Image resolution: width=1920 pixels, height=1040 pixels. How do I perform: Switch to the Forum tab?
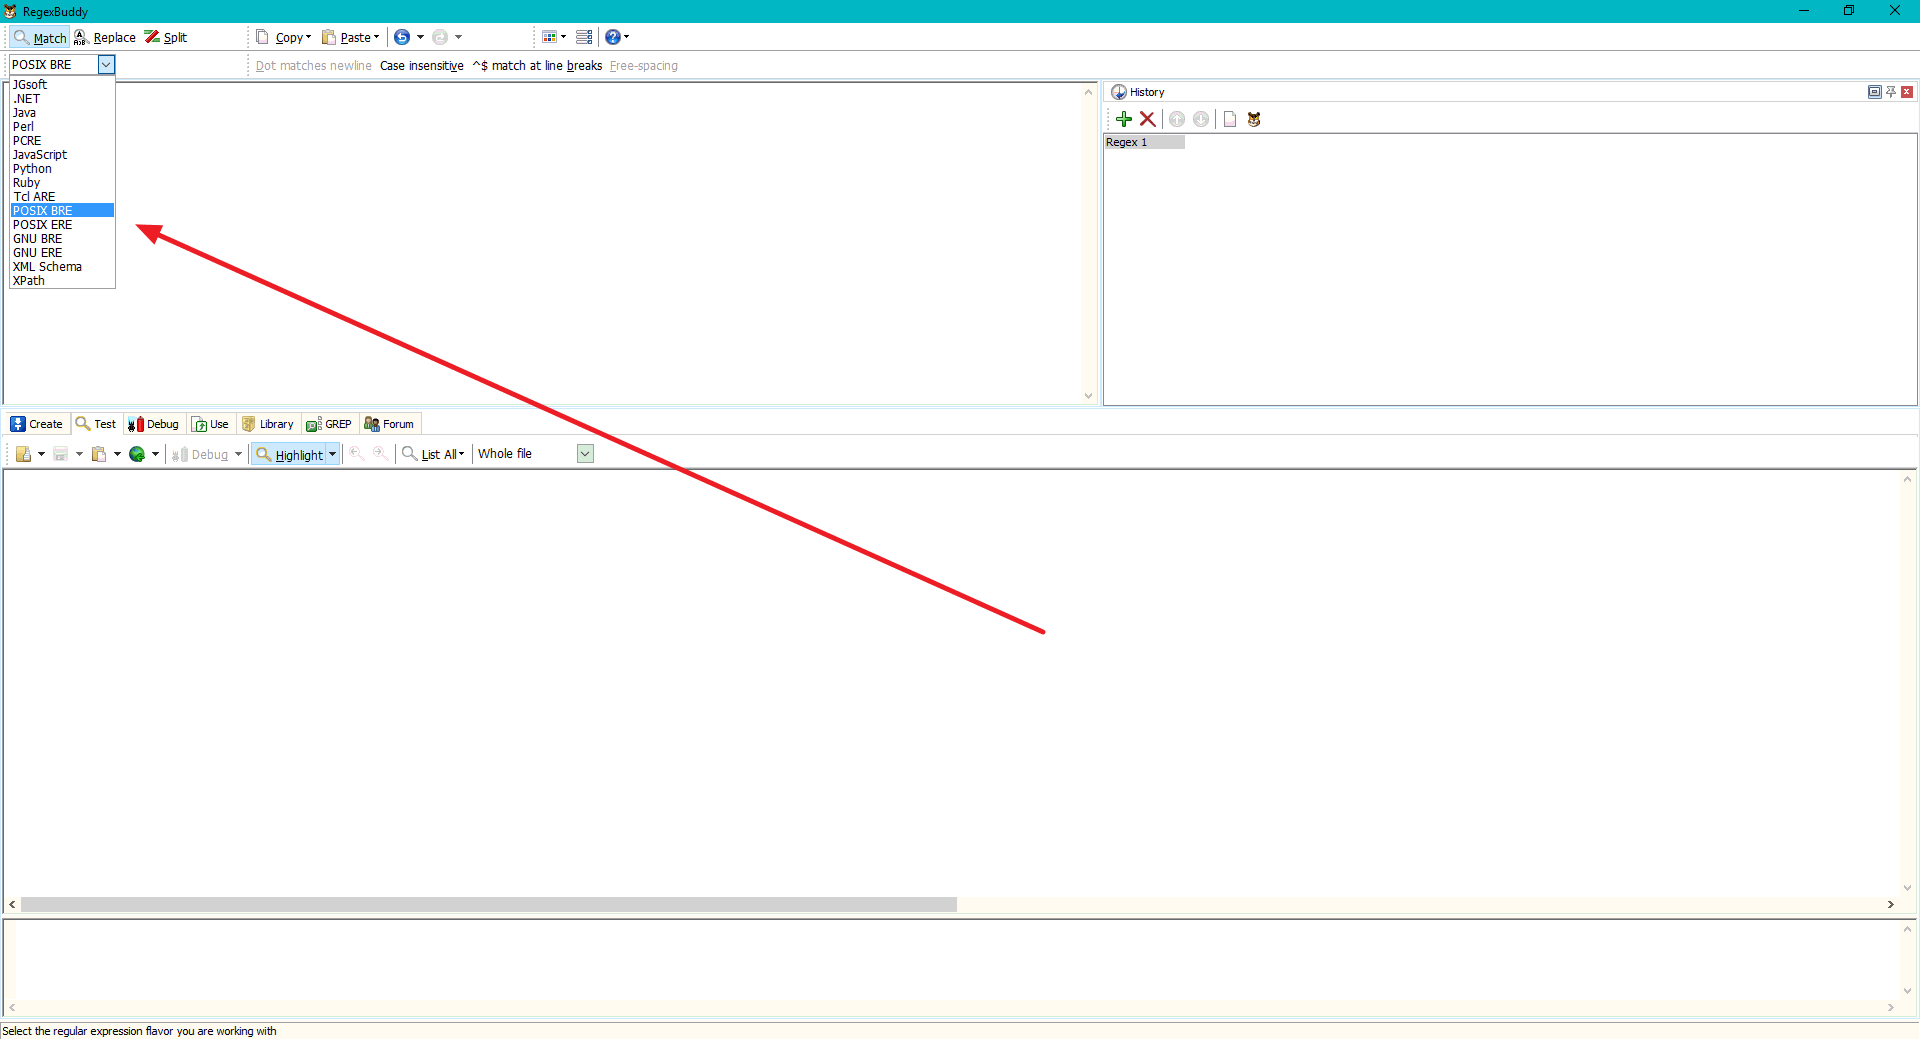click(389, 424)
